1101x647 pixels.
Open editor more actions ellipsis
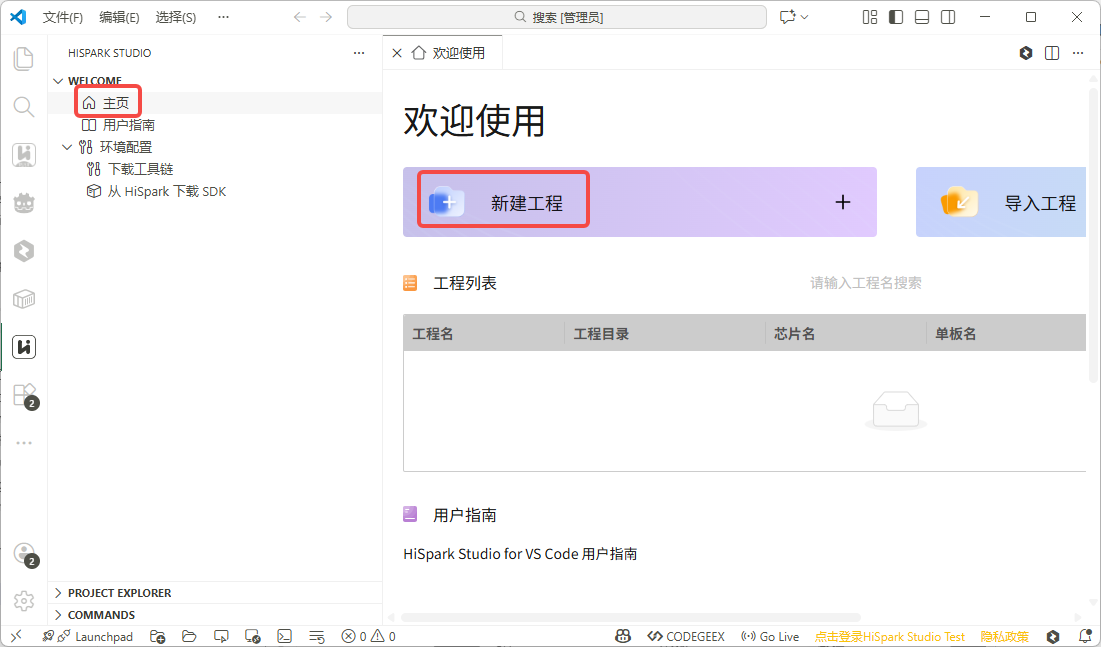pyautogui.click(x=1078, y=53)
